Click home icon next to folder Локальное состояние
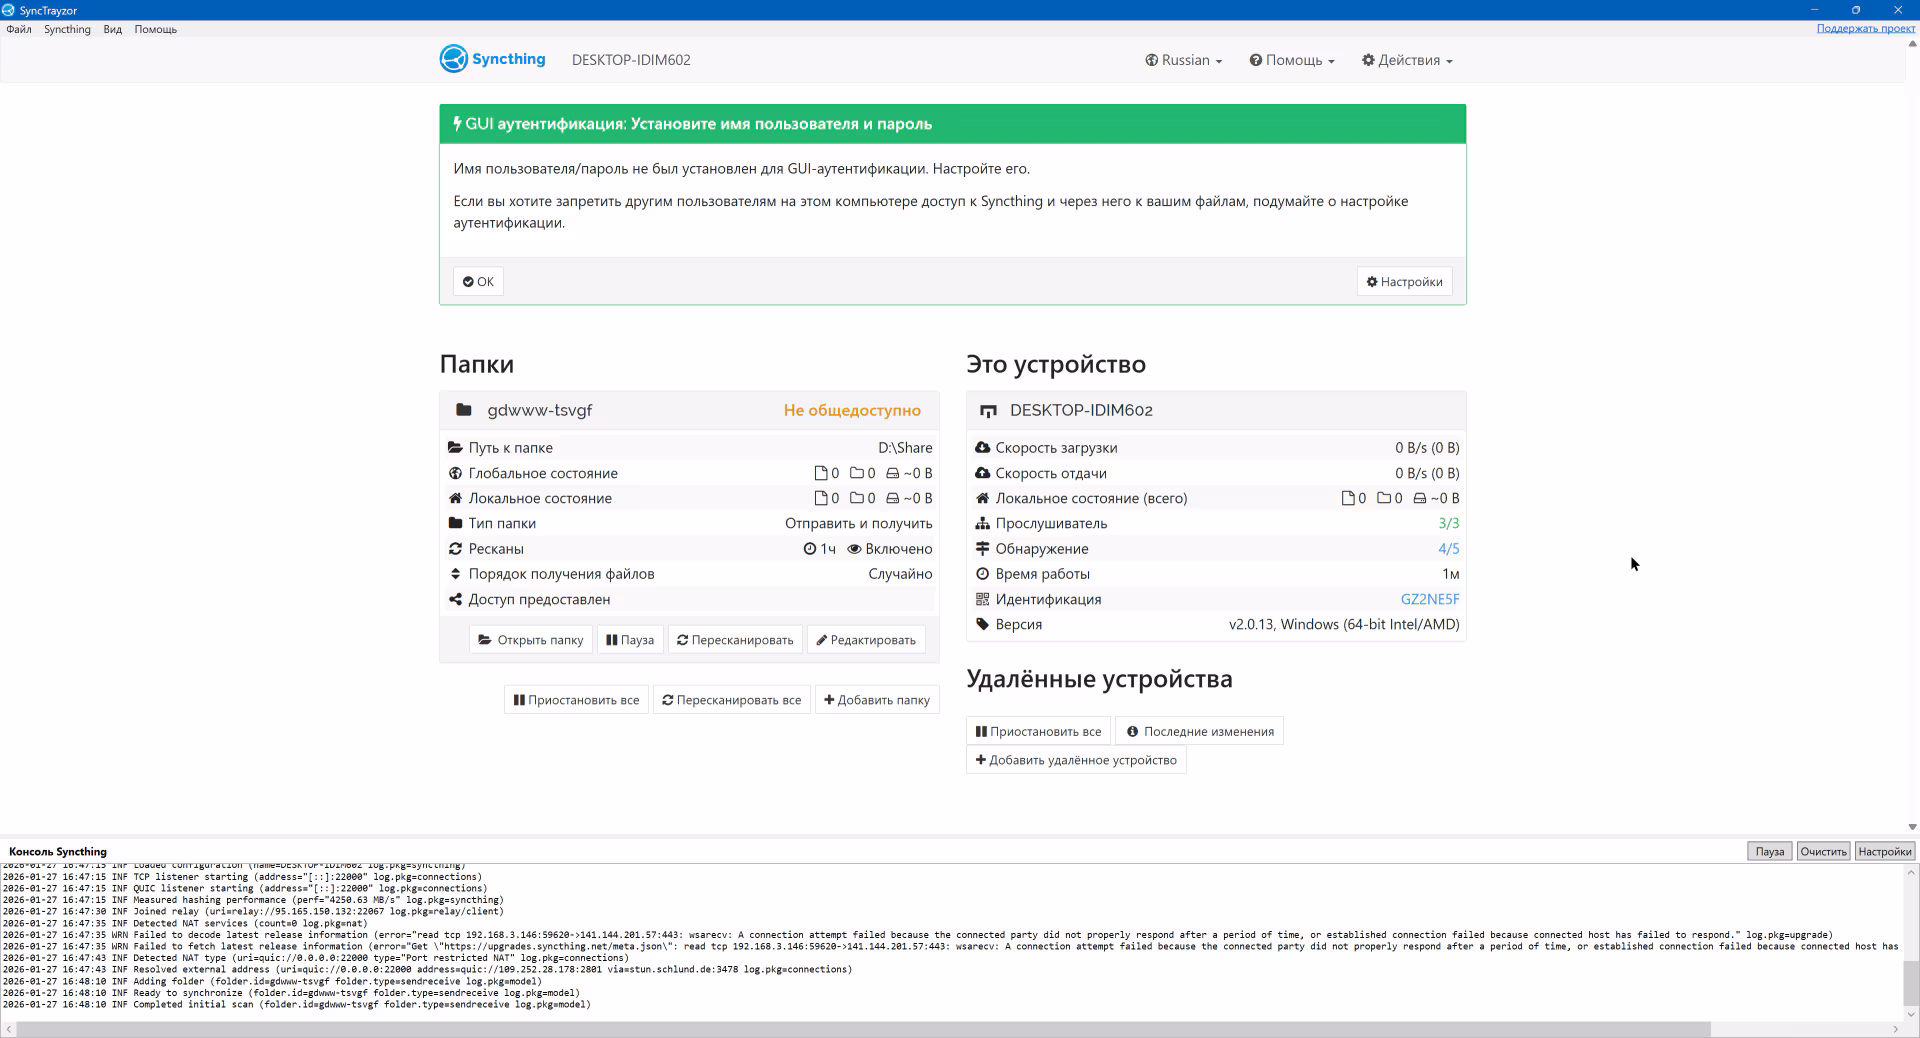1920x1038 pixels. point(455,498)
